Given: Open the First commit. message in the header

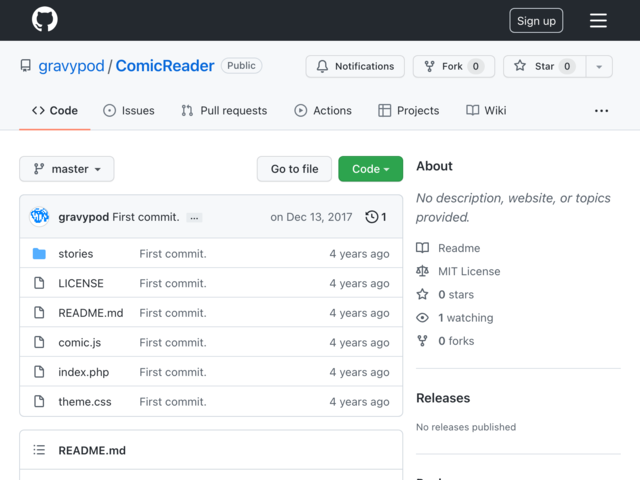Looking at the screenshot, I should click(x=146, y=217).
